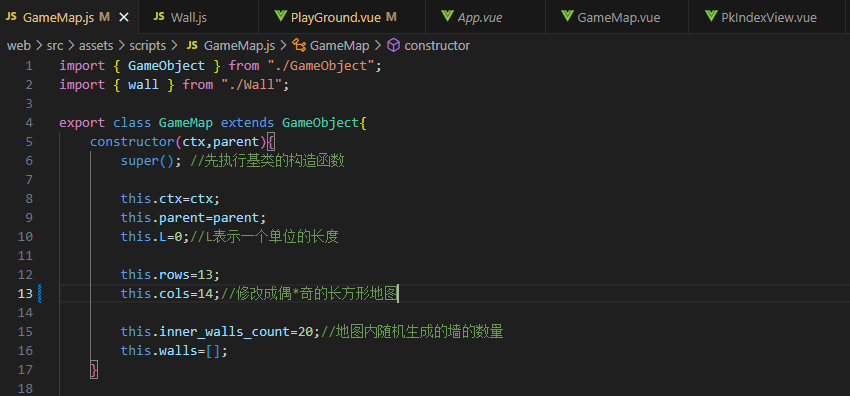This screenshot has width=850, height=396.
Task: Click the class symbol icon in breadcrumb
Action: (299, 46)
